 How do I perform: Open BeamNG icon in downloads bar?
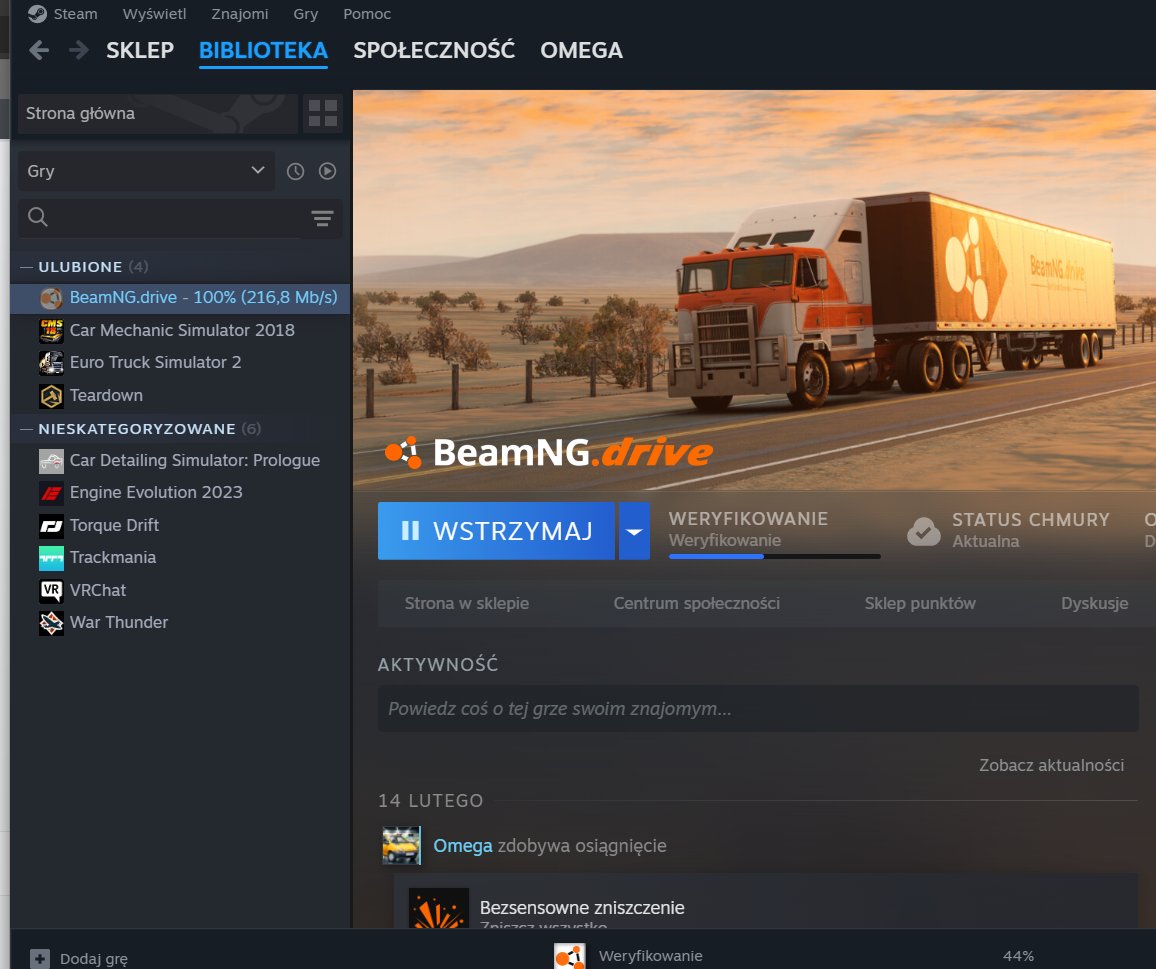coord(570,956)
